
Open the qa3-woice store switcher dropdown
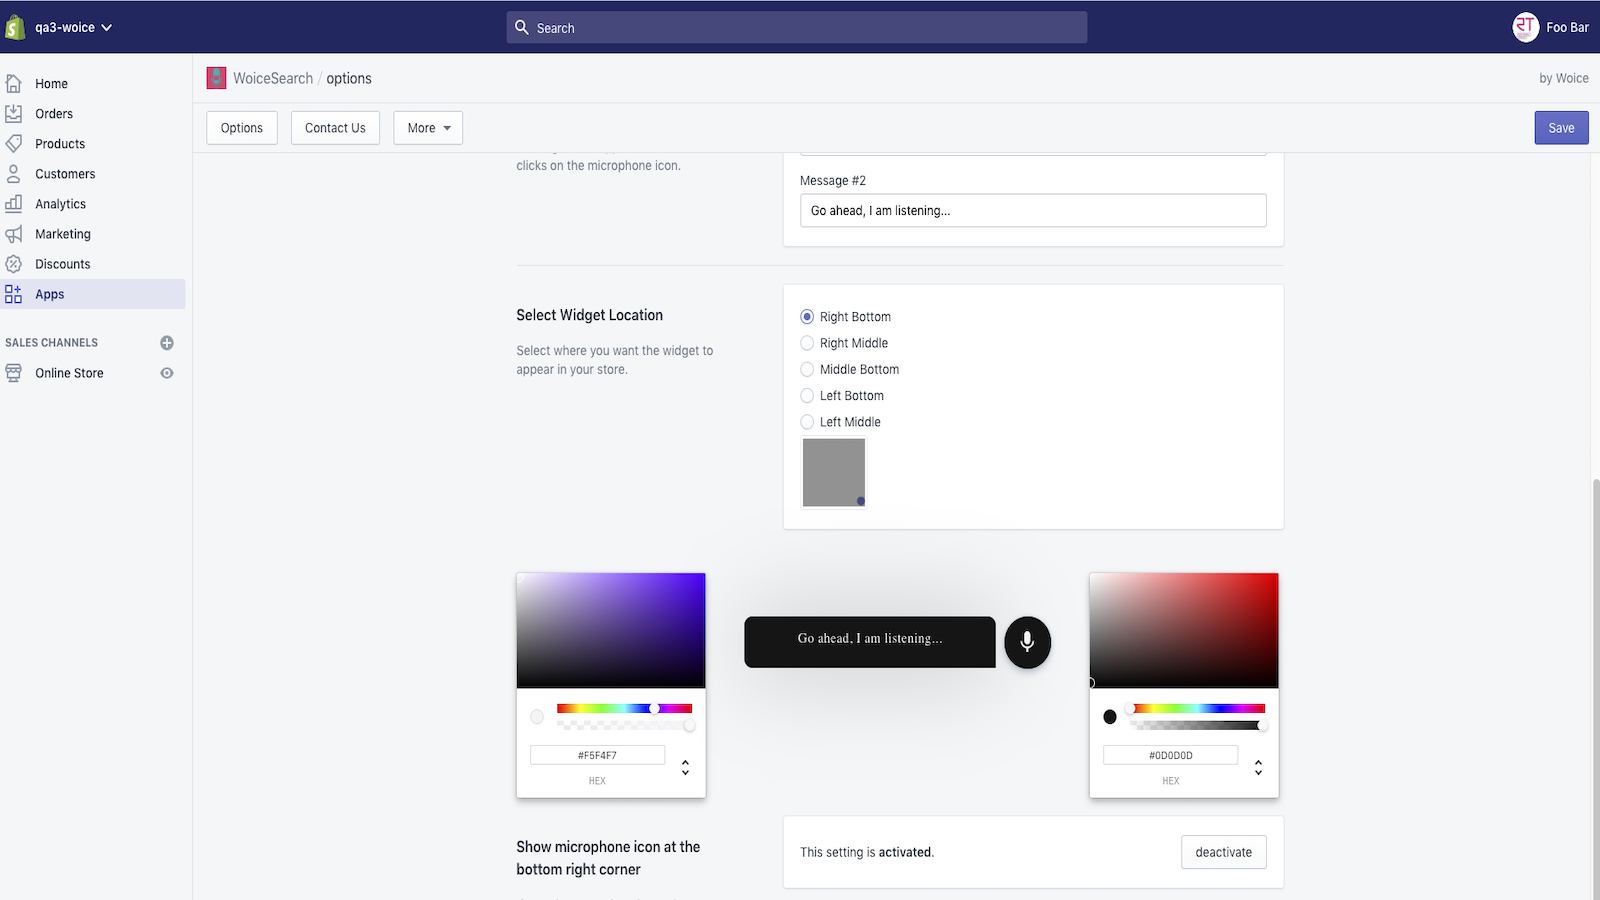click(x=73, y=27)
